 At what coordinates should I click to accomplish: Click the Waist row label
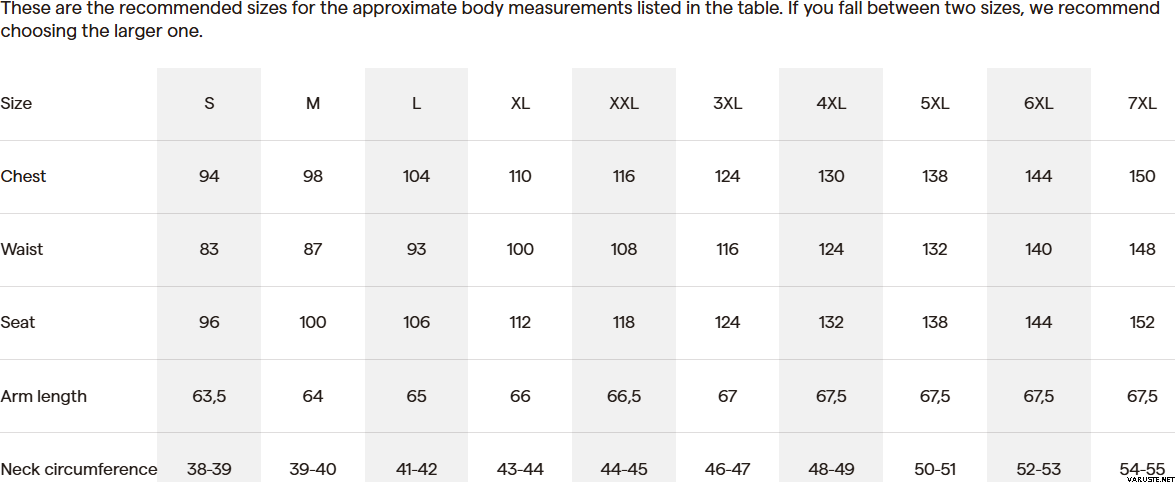(22, 249)
